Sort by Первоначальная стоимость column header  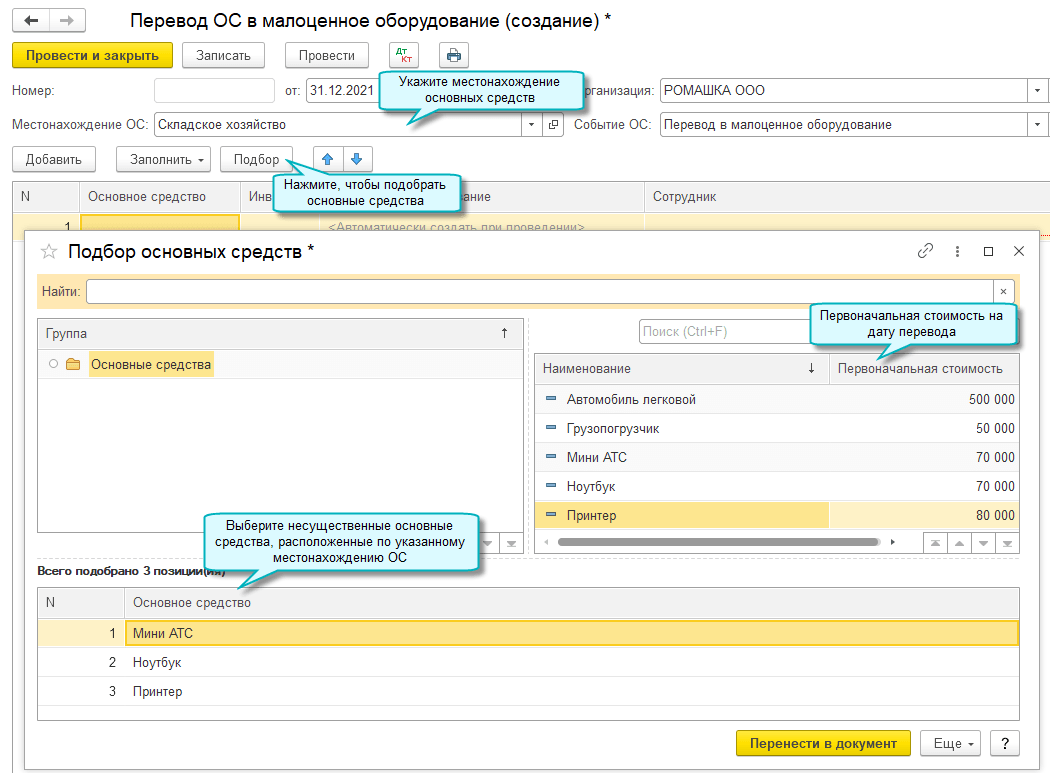coord(920,369)
